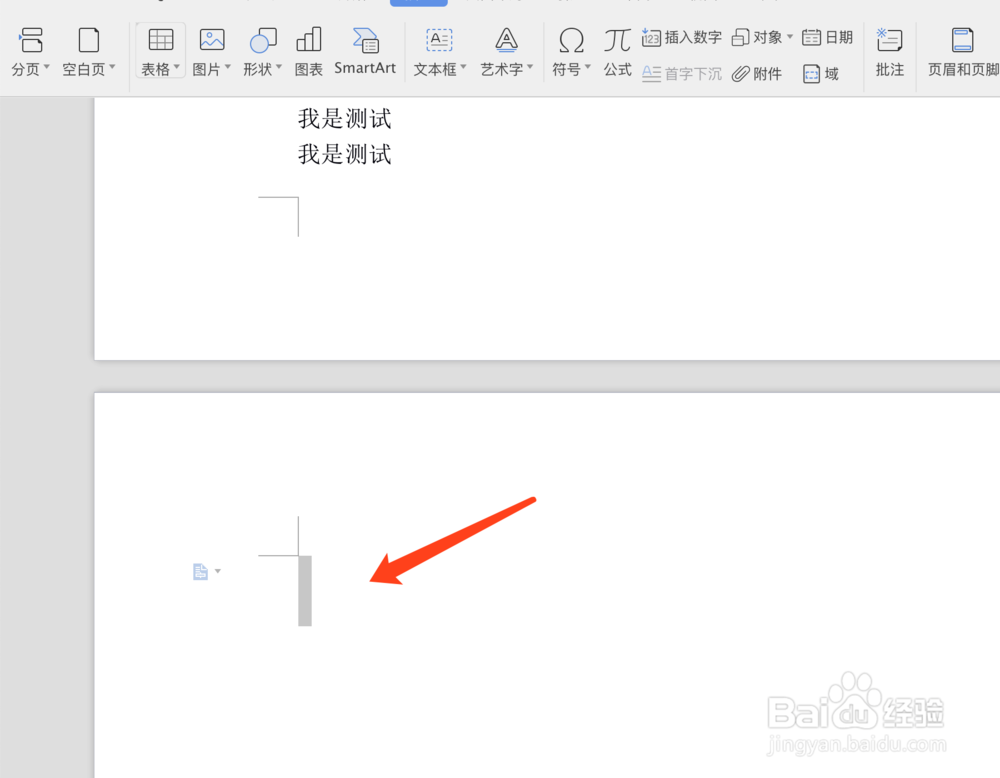Click 插入数字 to insert numbers
Screen dimensions: 1000x778
tap(681, 37)
